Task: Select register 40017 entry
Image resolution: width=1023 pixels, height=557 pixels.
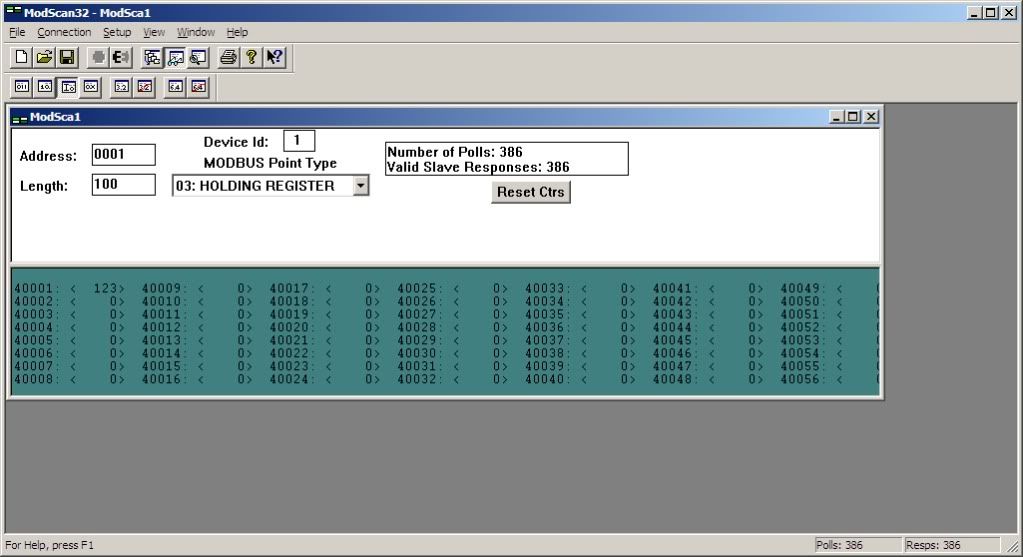Action: [324, 288]
